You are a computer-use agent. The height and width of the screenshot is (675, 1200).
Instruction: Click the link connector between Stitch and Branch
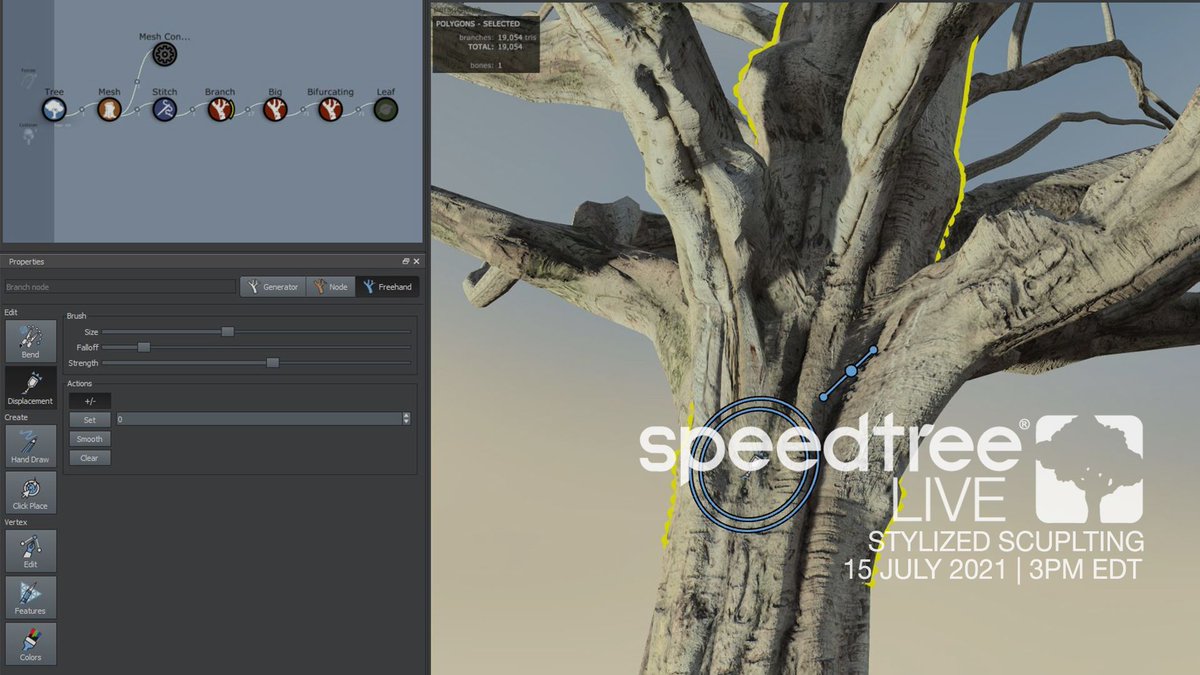193,110
